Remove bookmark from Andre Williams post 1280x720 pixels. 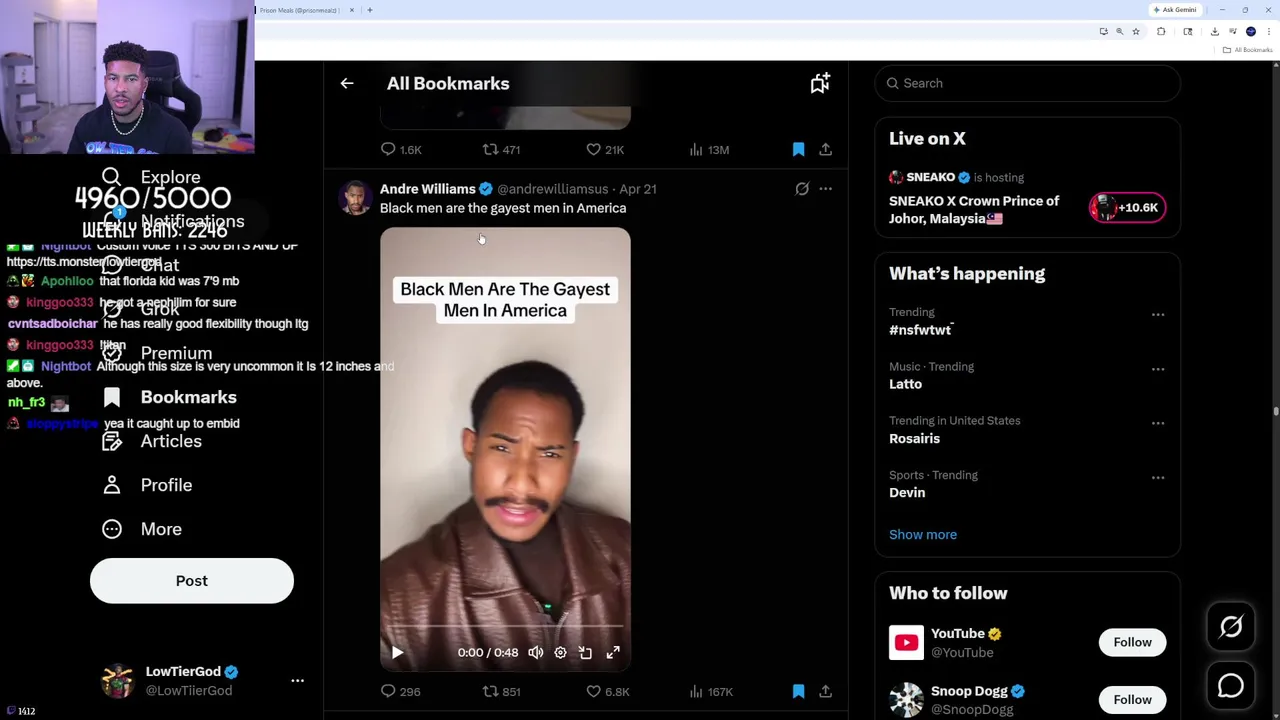[x=798, y=691]
